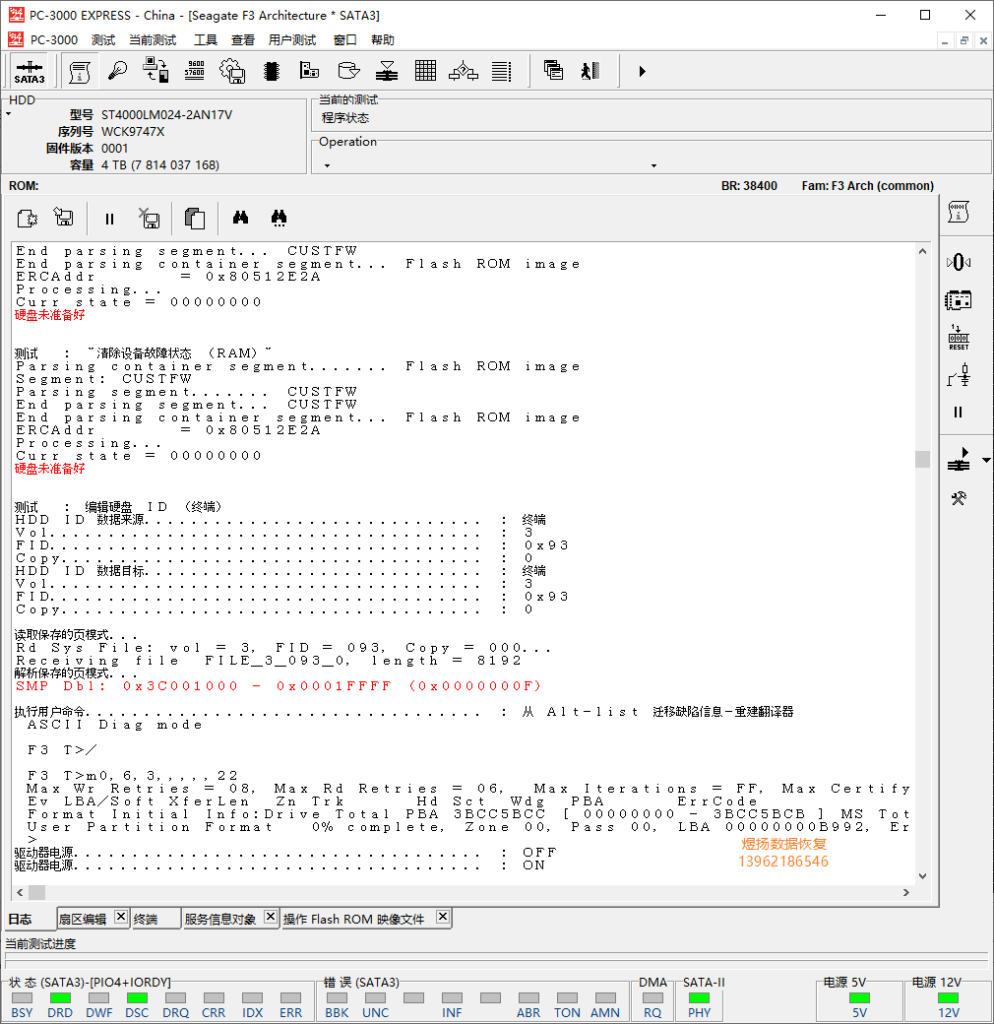
Task: Open the HDD info scroll icon
Action: click(80, 71)
